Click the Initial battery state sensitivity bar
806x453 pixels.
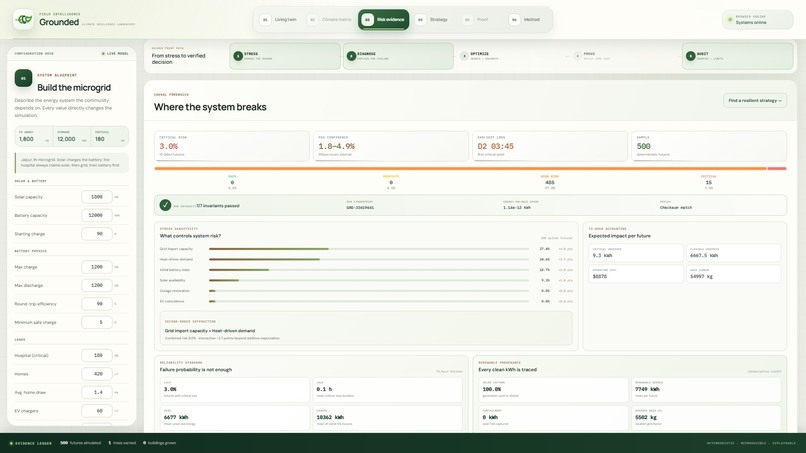[x=369, y=269]
